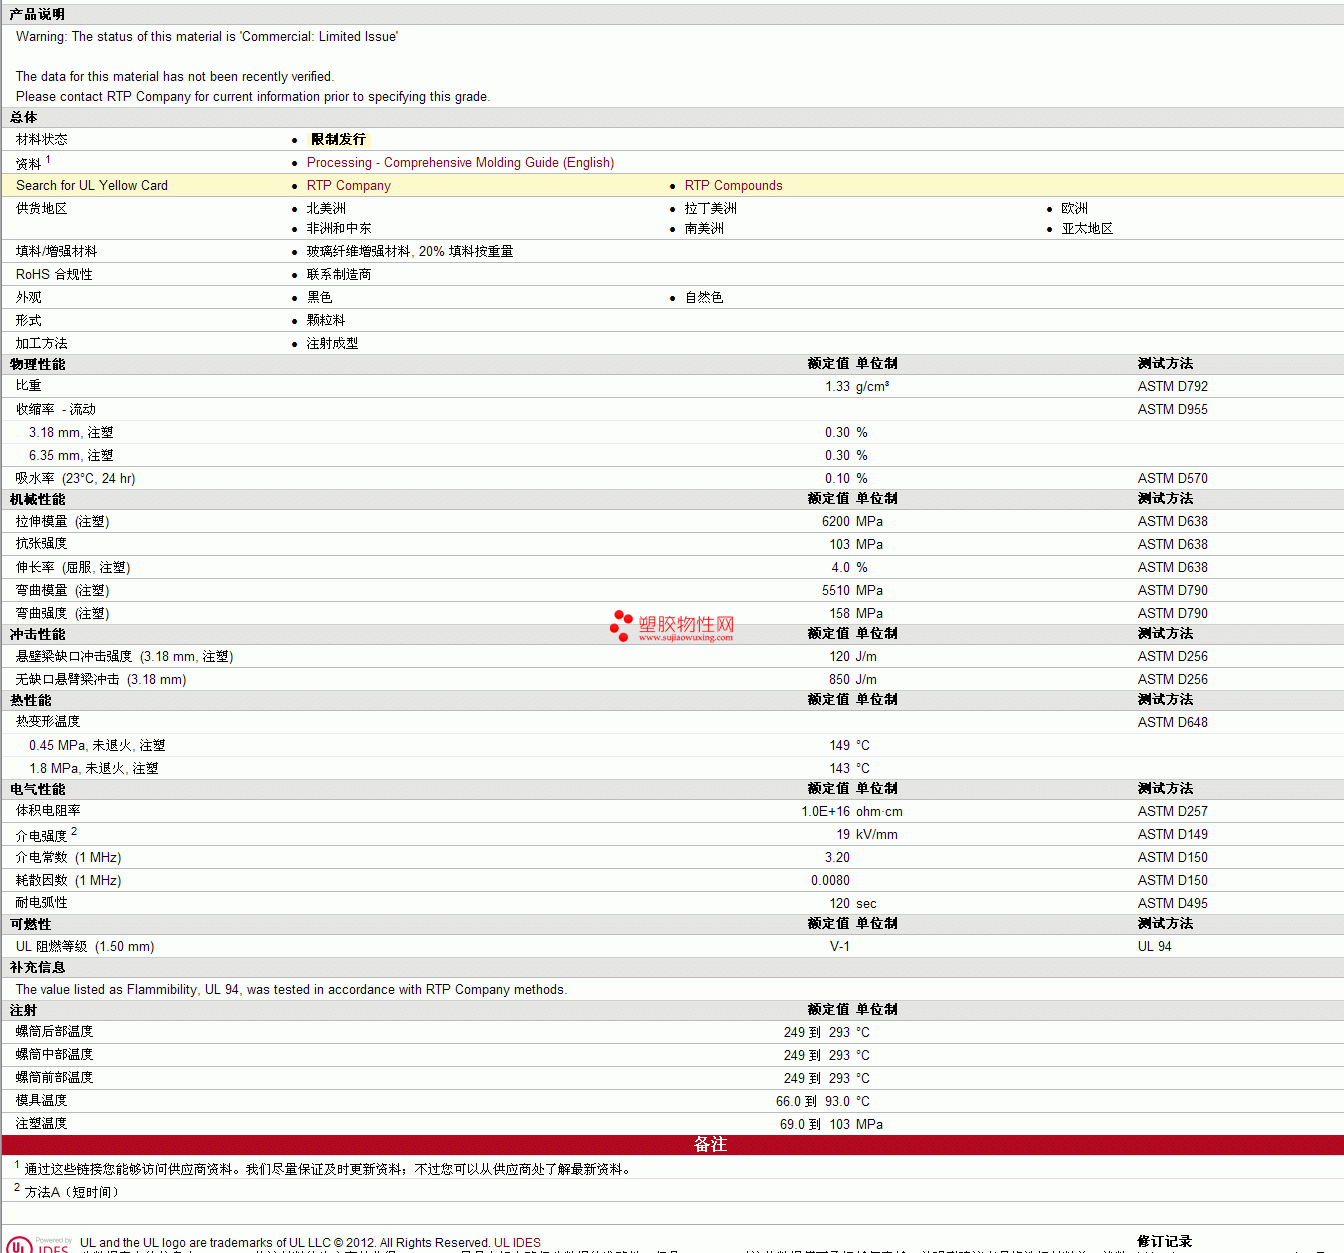The image size is (1344, 1253).
Task: Select the 1.8 MPa, 未退火 row label
Action: [94, 768]
